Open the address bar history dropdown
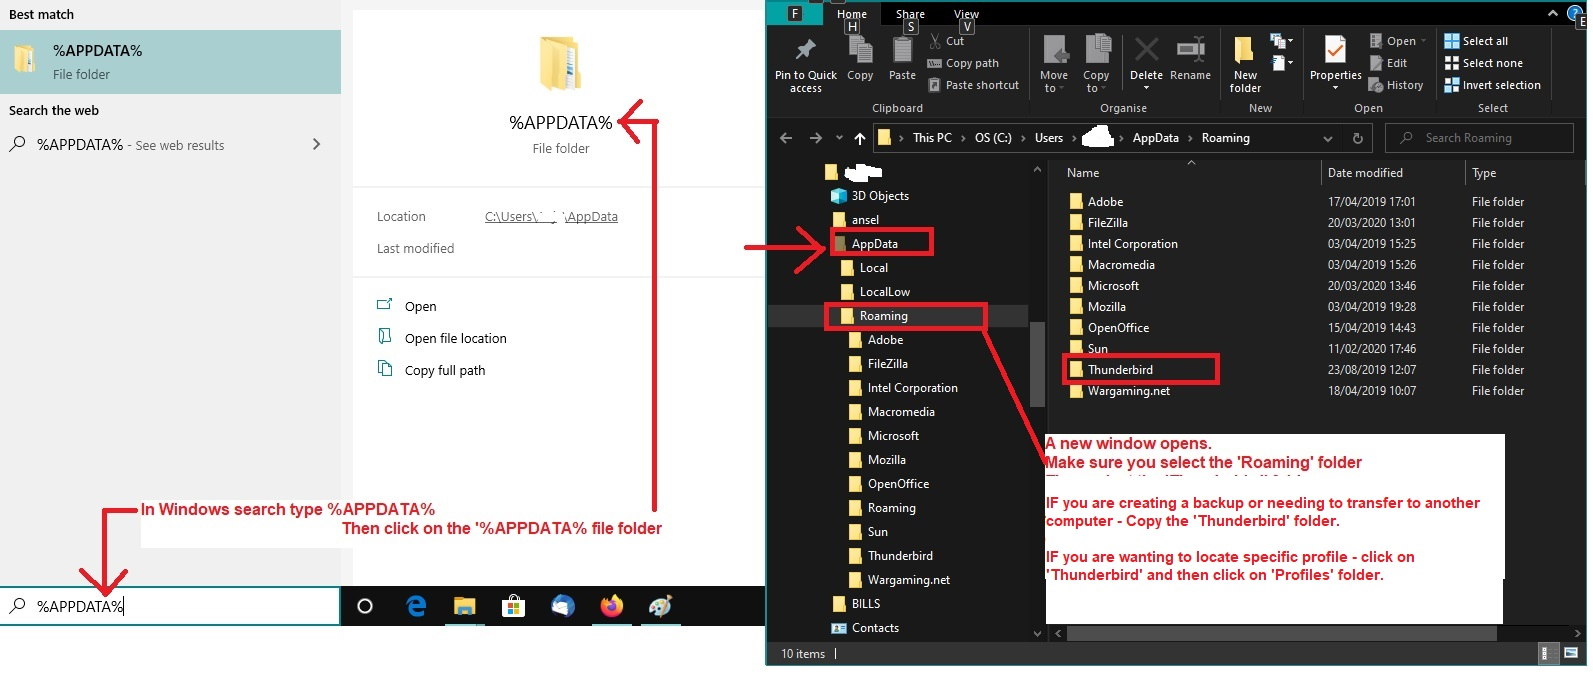1593x695 pixels. 1327,139
